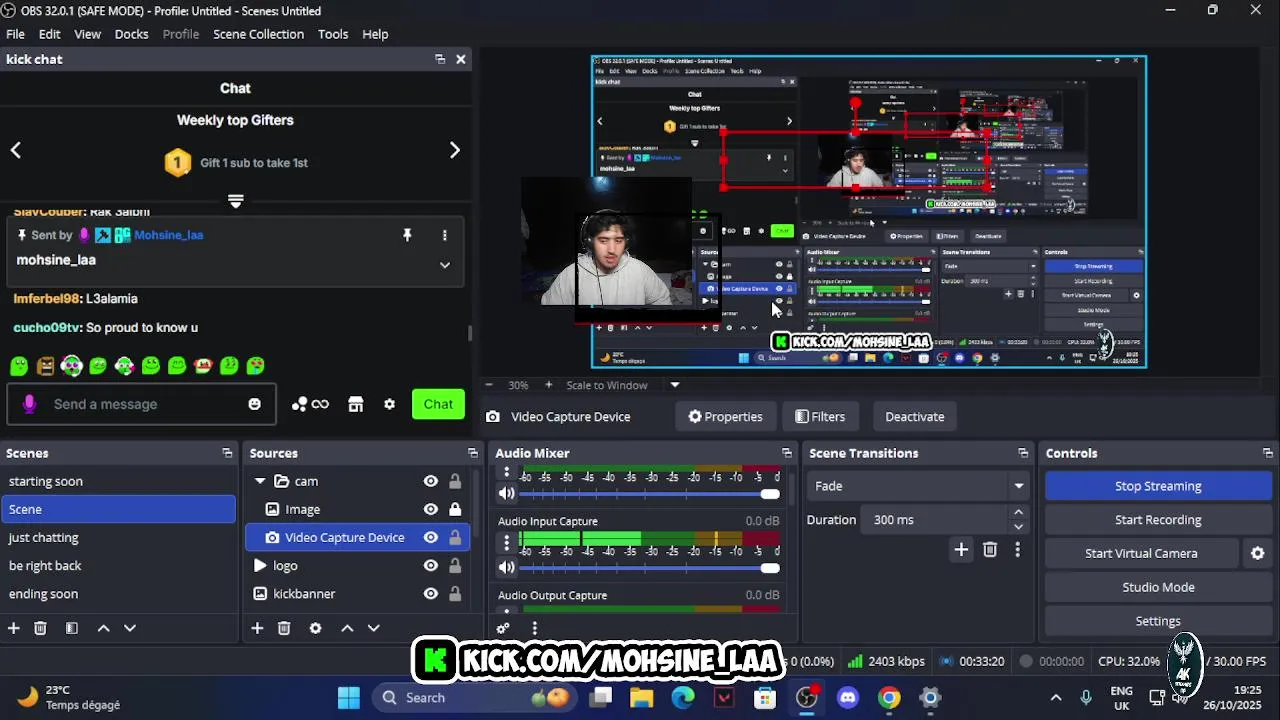Viewport: 1280px width, 720px height.
Task: Click Start Recording
Action: (1158, 520)
